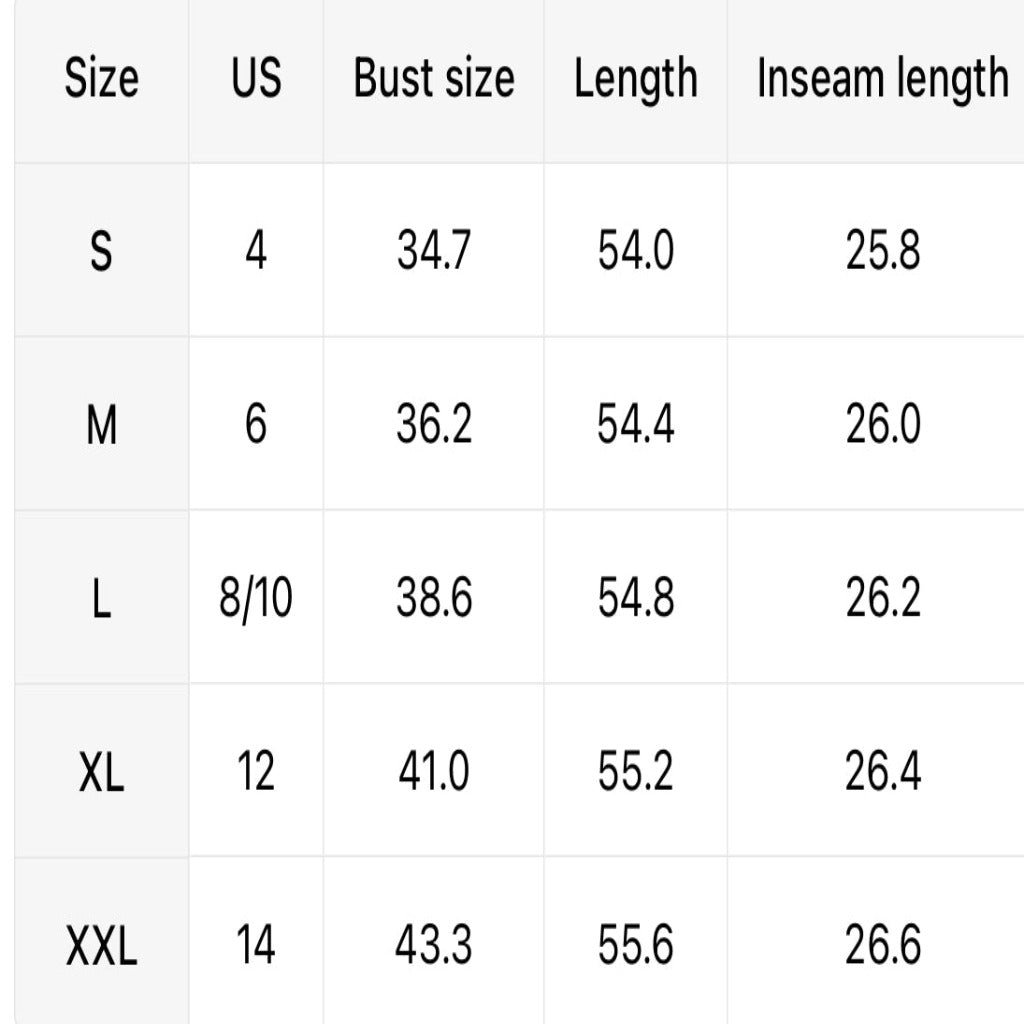Select the 36.2 bust size cell
The width and height of the screenshot is (1024, 1024).
coord(434,425)
